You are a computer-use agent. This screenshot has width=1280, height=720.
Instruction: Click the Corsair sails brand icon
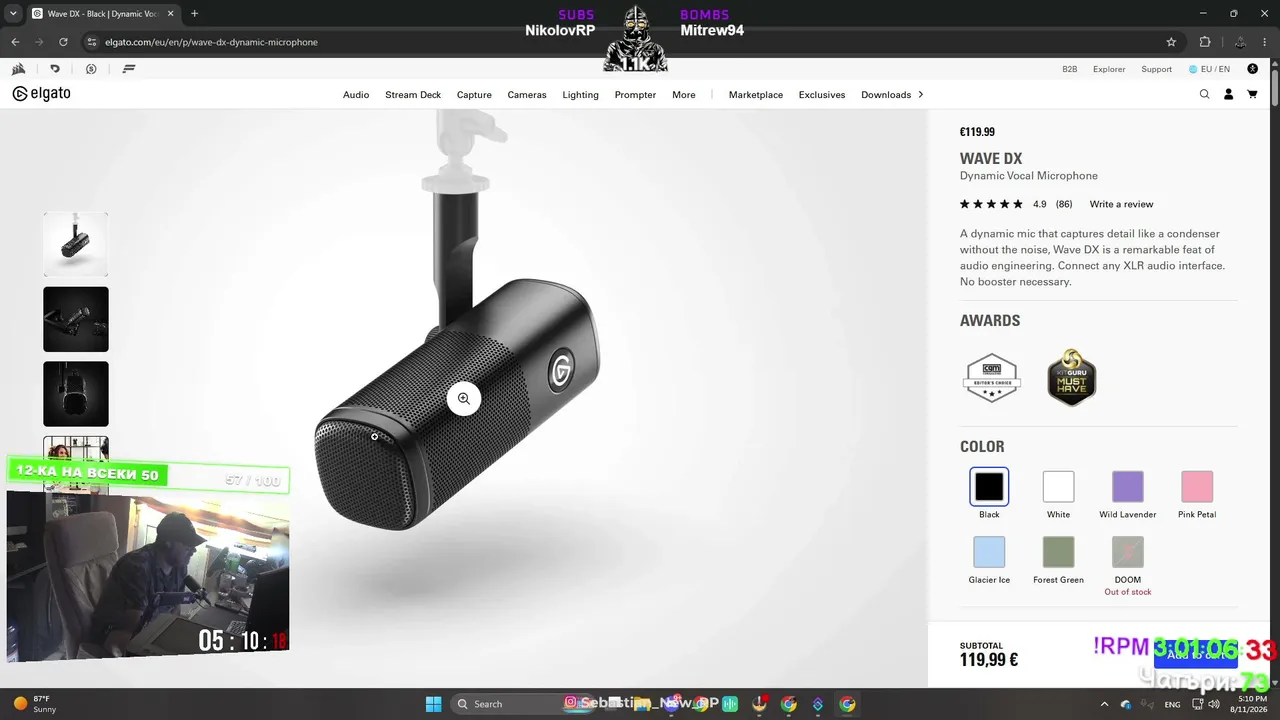click(x=18, y=69)
